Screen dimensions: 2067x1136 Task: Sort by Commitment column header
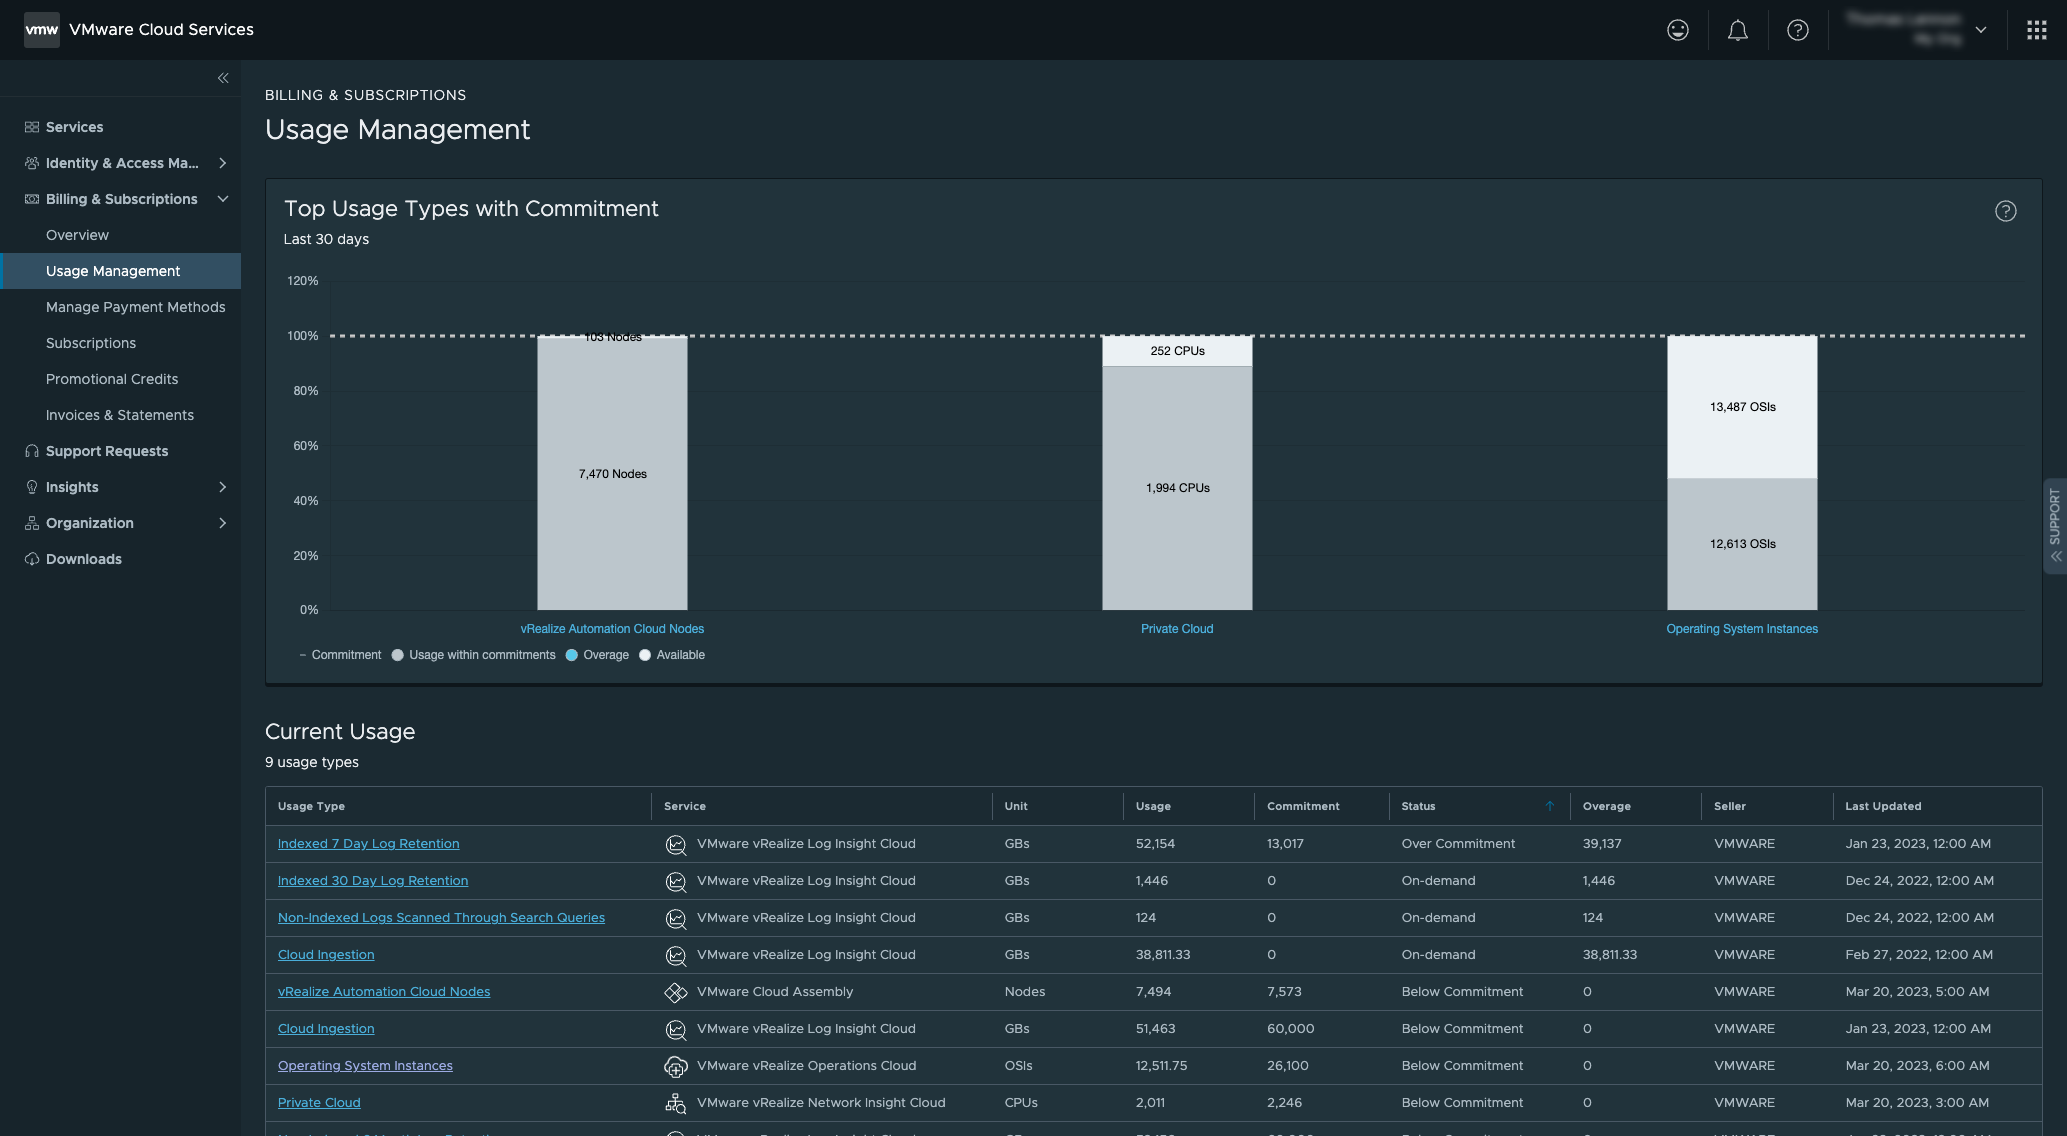pos(1303,806)
